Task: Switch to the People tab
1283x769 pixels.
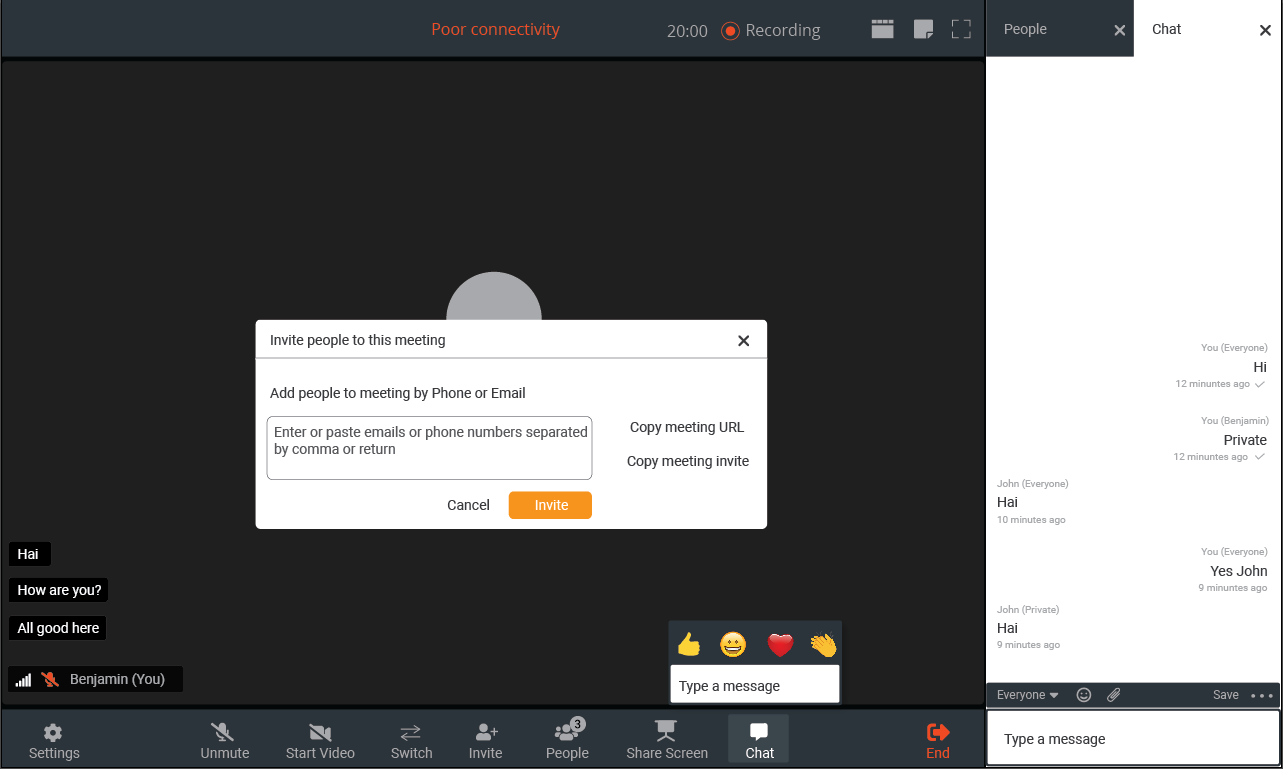Action: [1026, 30]
